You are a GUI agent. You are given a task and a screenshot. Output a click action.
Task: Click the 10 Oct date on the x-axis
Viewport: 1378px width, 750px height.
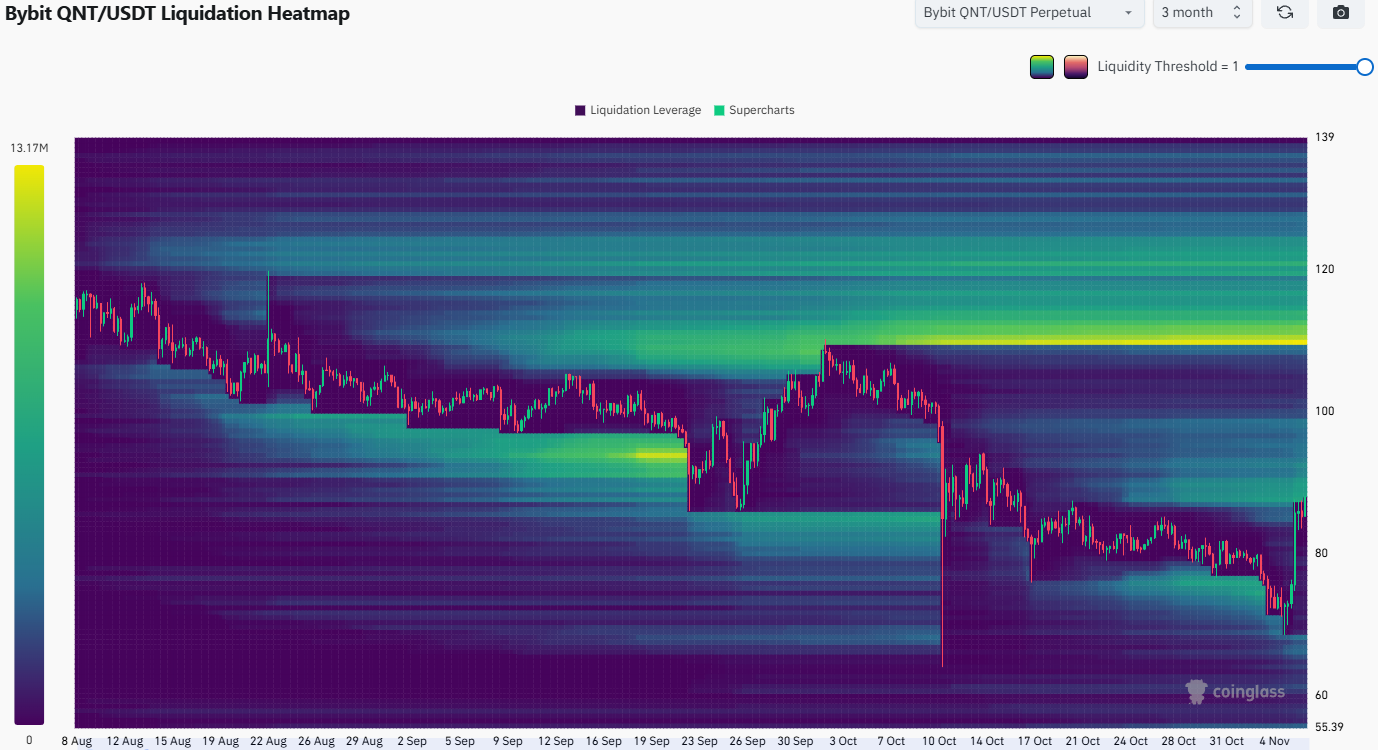938,741
